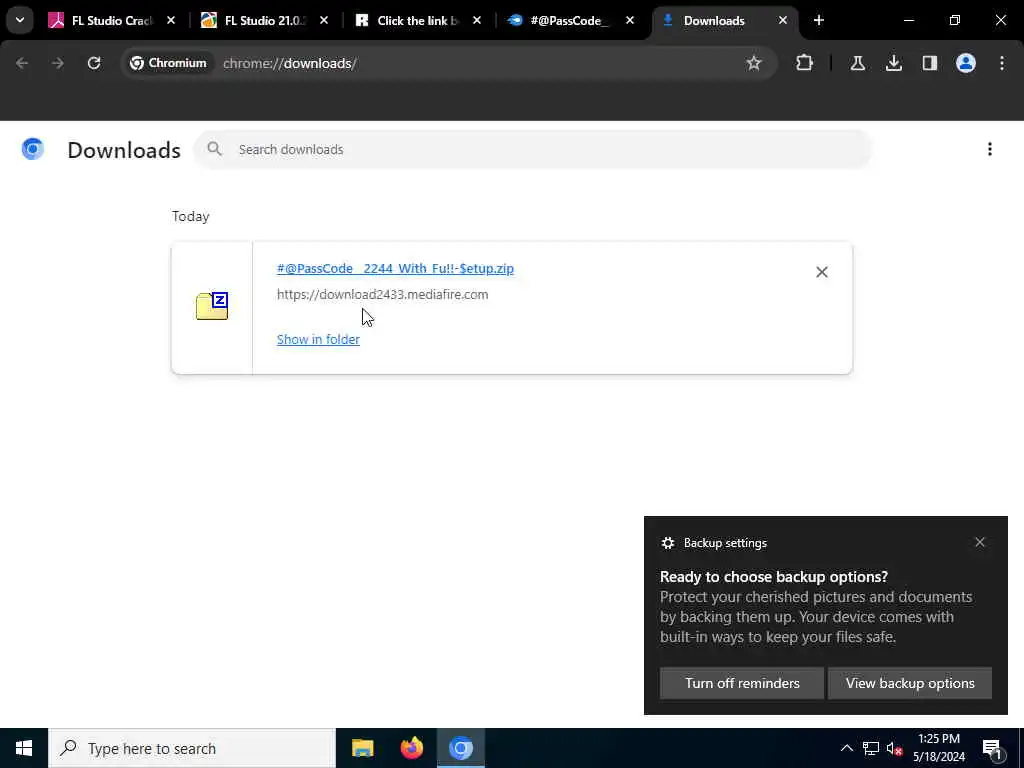This screenshot has width=1024, height=768.
Task: Close the FL Studio Crack tab
Action: (x=171, y=21)
